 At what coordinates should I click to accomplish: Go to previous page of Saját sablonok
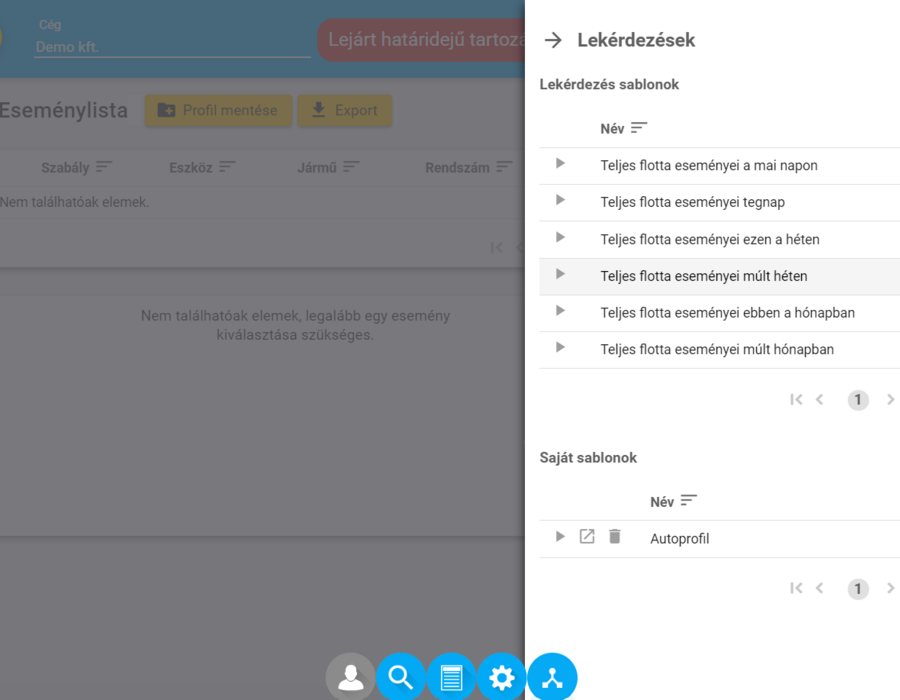coord(820,588)
